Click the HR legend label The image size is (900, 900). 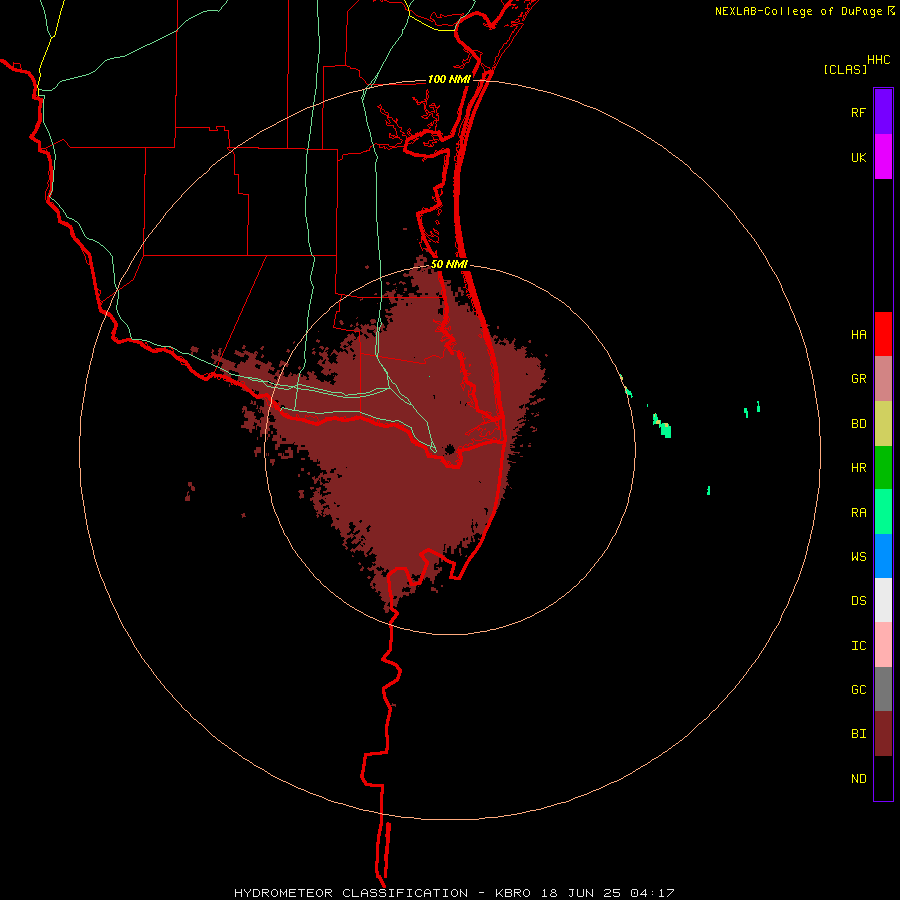tap(858, 468)
